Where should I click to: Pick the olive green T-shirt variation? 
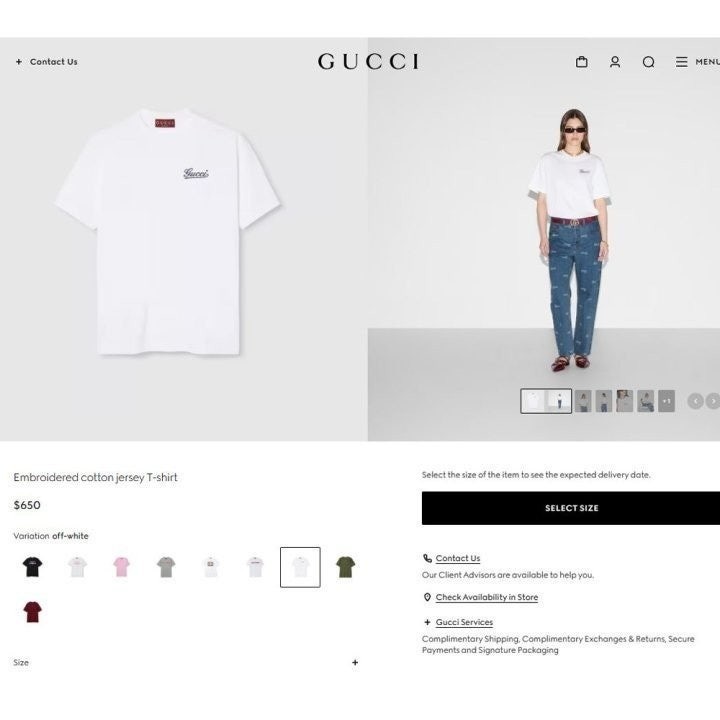[345, 567]
